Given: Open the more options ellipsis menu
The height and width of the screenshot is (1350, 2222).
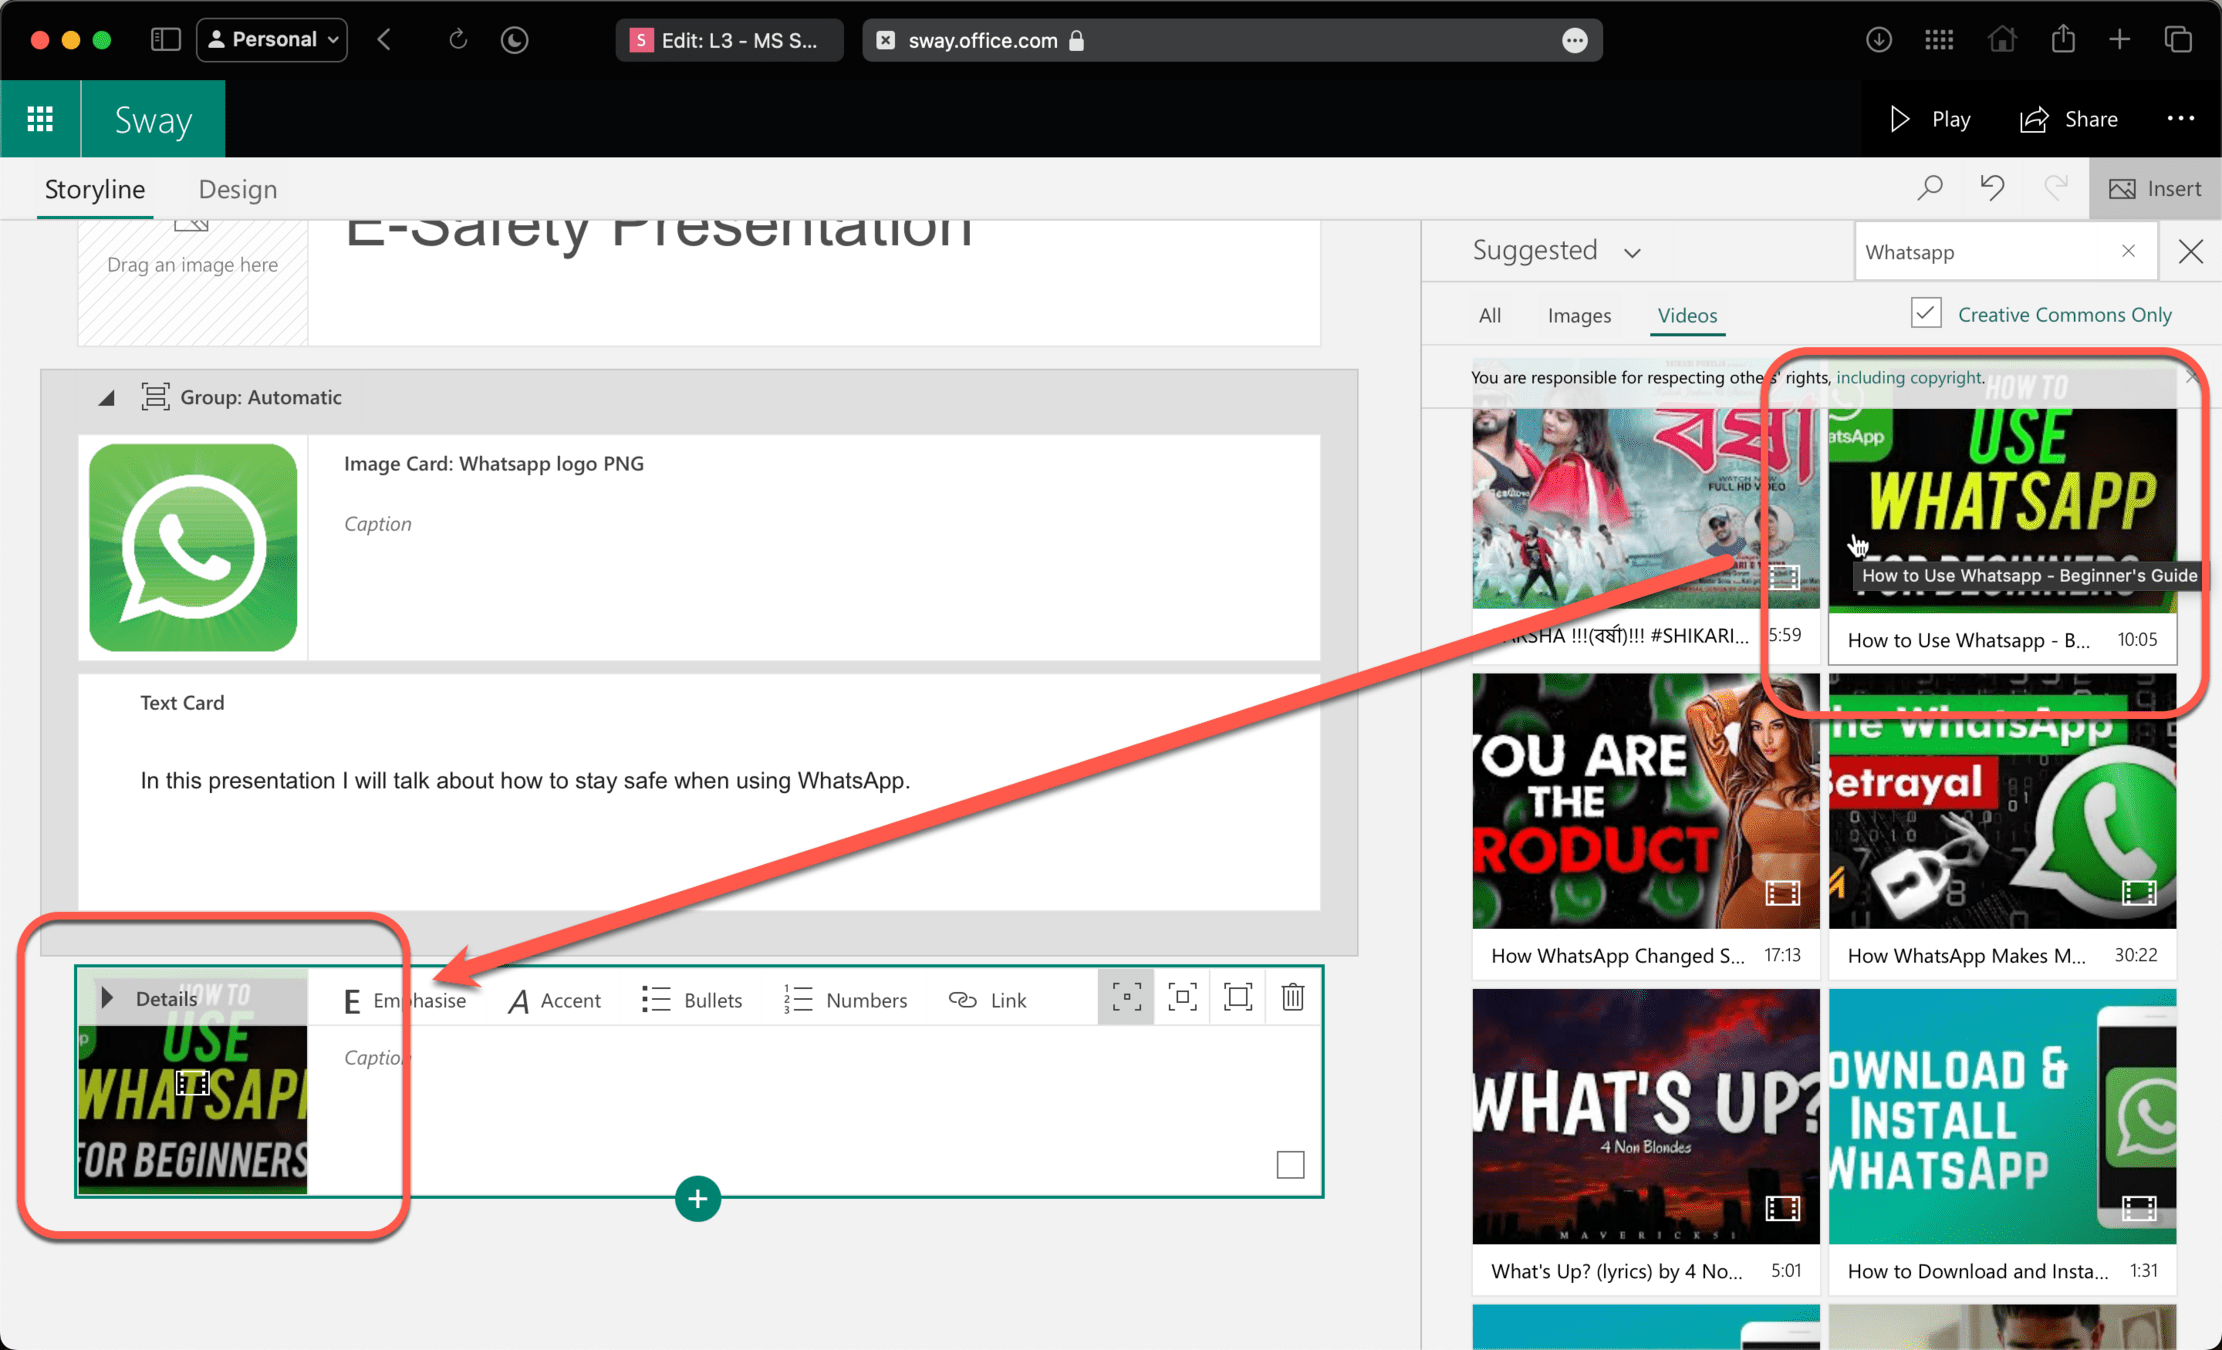Looking at the screenshot, I should (x=2180, y=119).
